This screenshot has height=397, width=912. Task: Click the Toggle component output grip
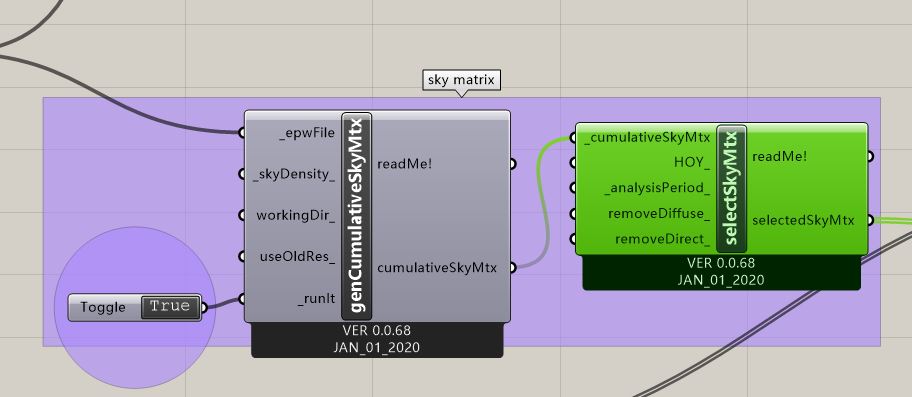pos(204,307)
